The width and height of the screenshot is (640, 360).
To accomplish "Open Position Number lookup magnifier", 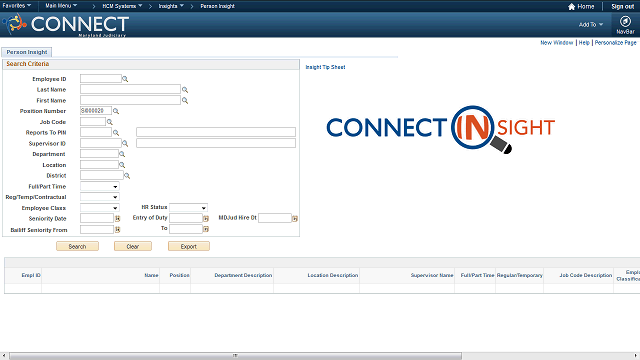I will pos(116,111).
